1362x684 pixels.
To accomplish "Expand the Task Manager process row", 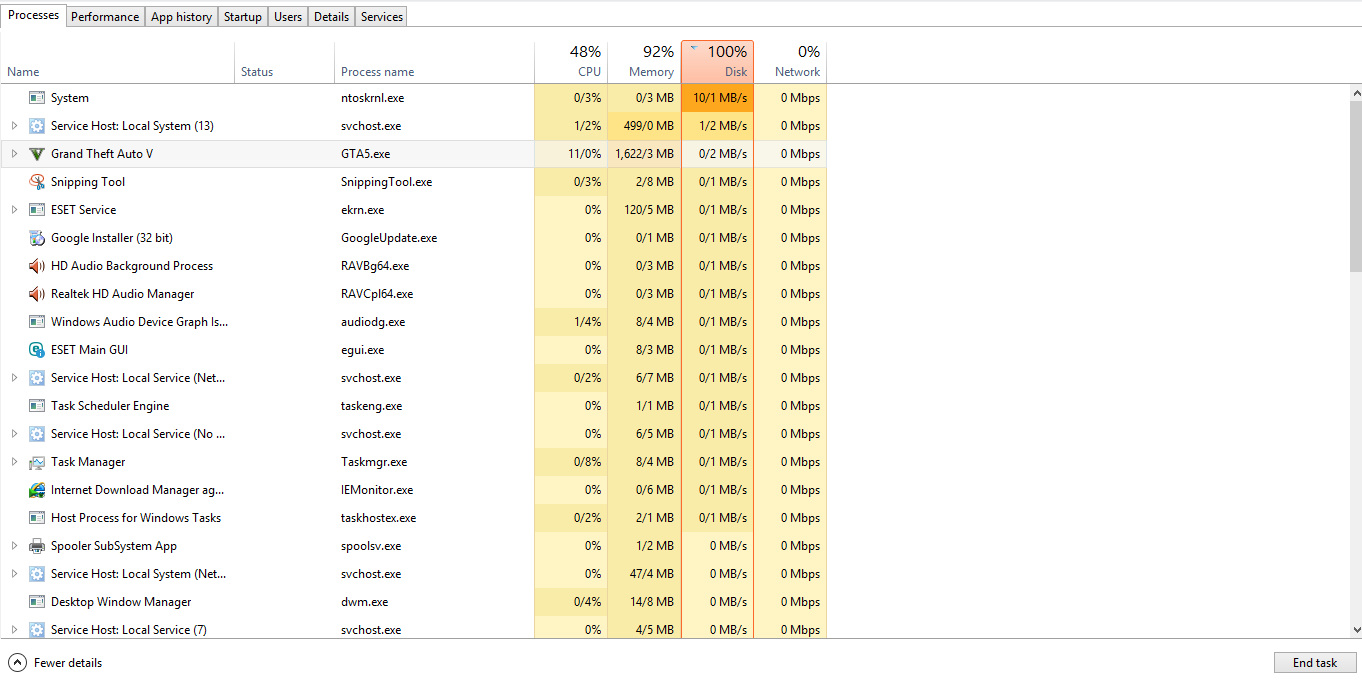I will (14, 462).
